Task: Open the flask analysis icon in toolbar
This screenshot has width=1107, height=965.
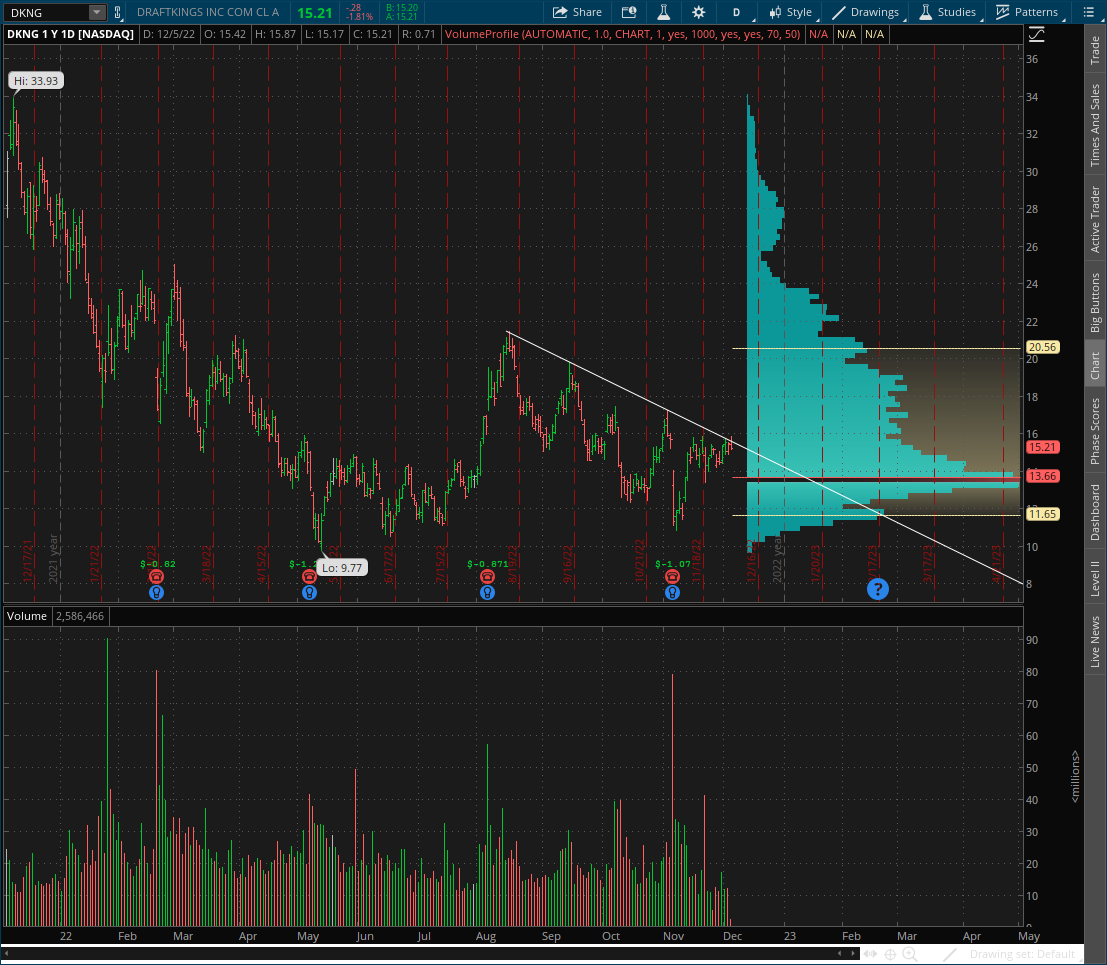Action: click(664, 12)
